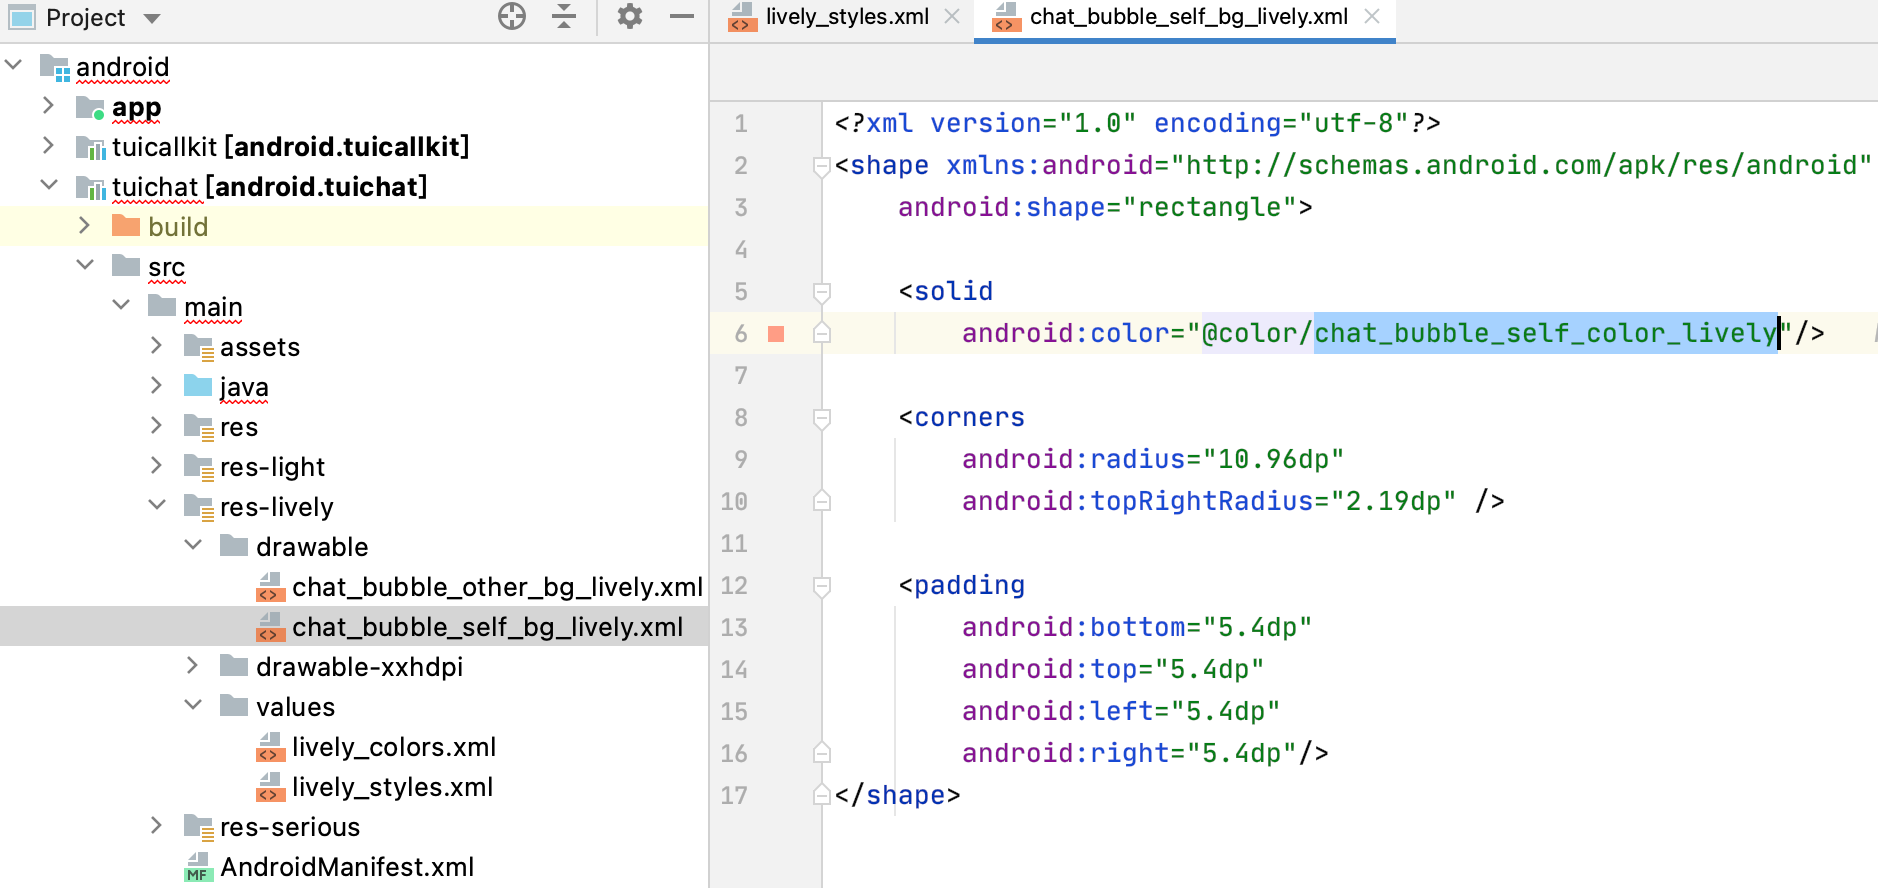This screenshot has height=888, width=1878.
Task: Open Project panel settings gear
Action: pos(629,17)
